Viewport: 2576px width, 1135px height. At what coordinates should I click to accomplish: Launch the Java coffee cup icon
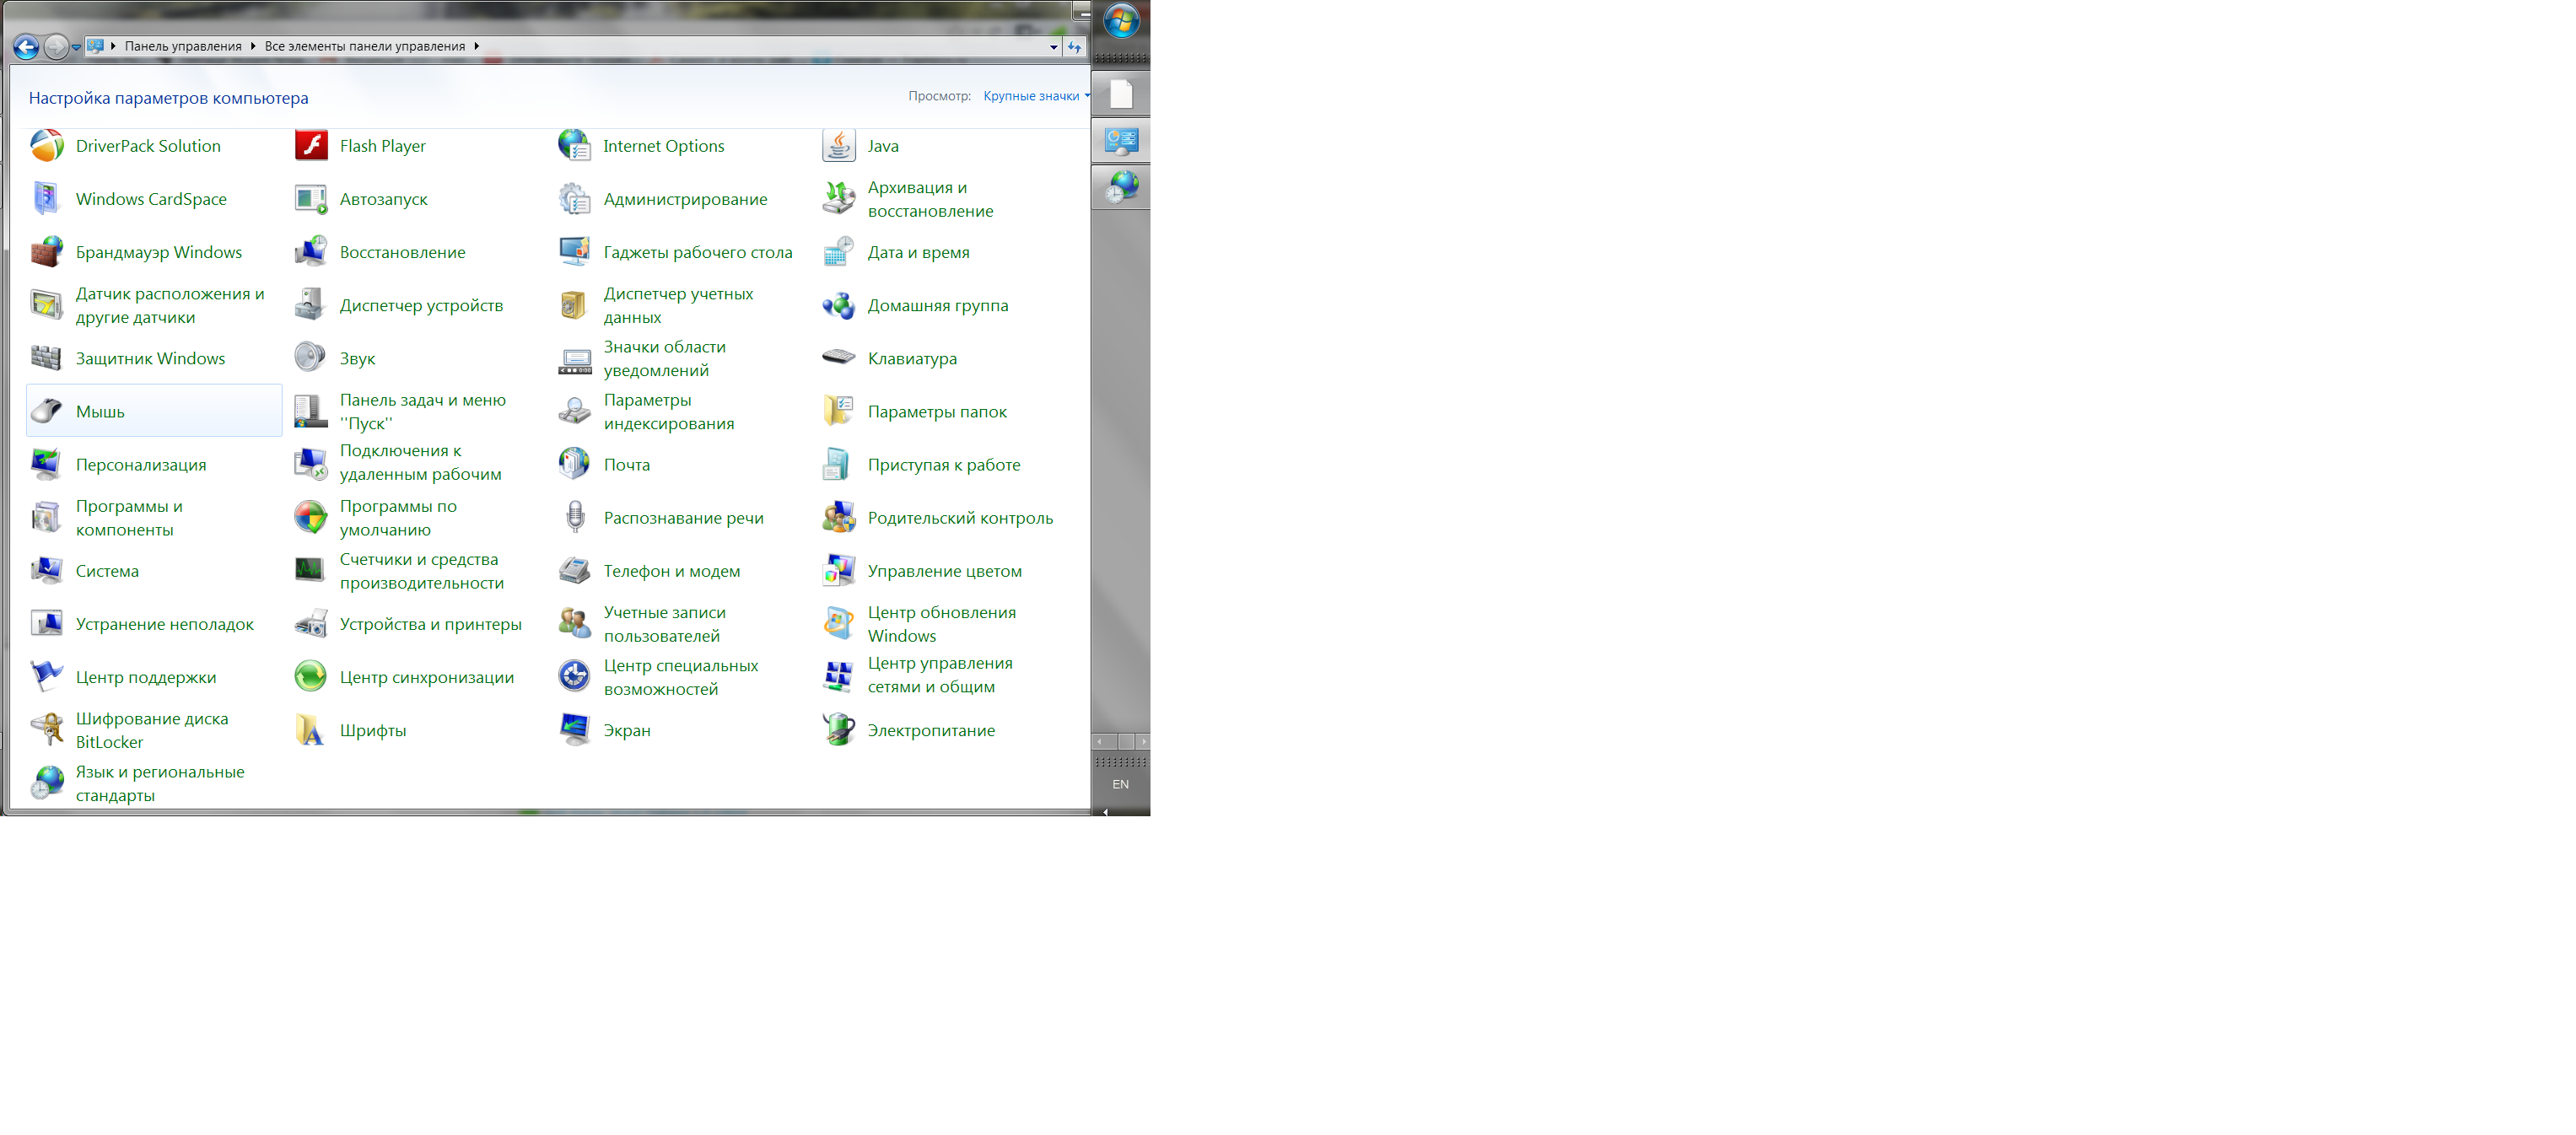pyautogui.click(x=839, y=146)
